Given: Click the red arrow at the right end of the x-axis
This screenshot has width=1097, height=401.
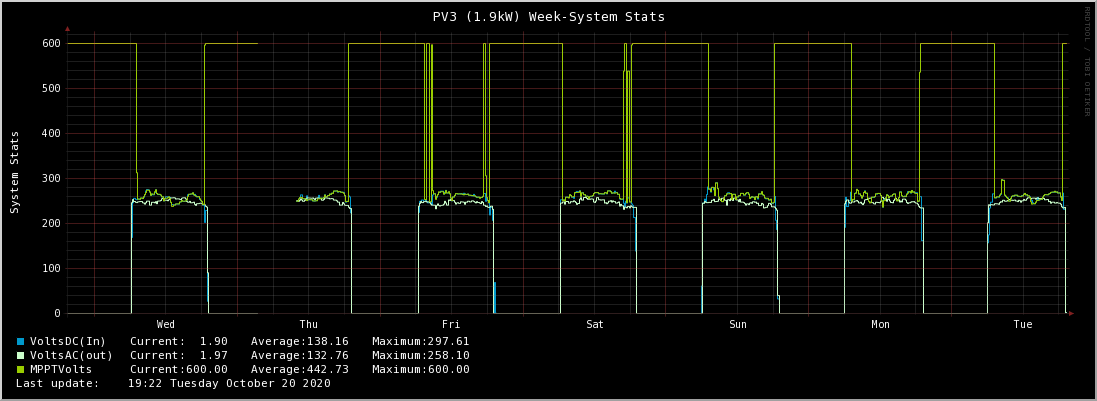Looking at the screenshot, I should 1071,314.
